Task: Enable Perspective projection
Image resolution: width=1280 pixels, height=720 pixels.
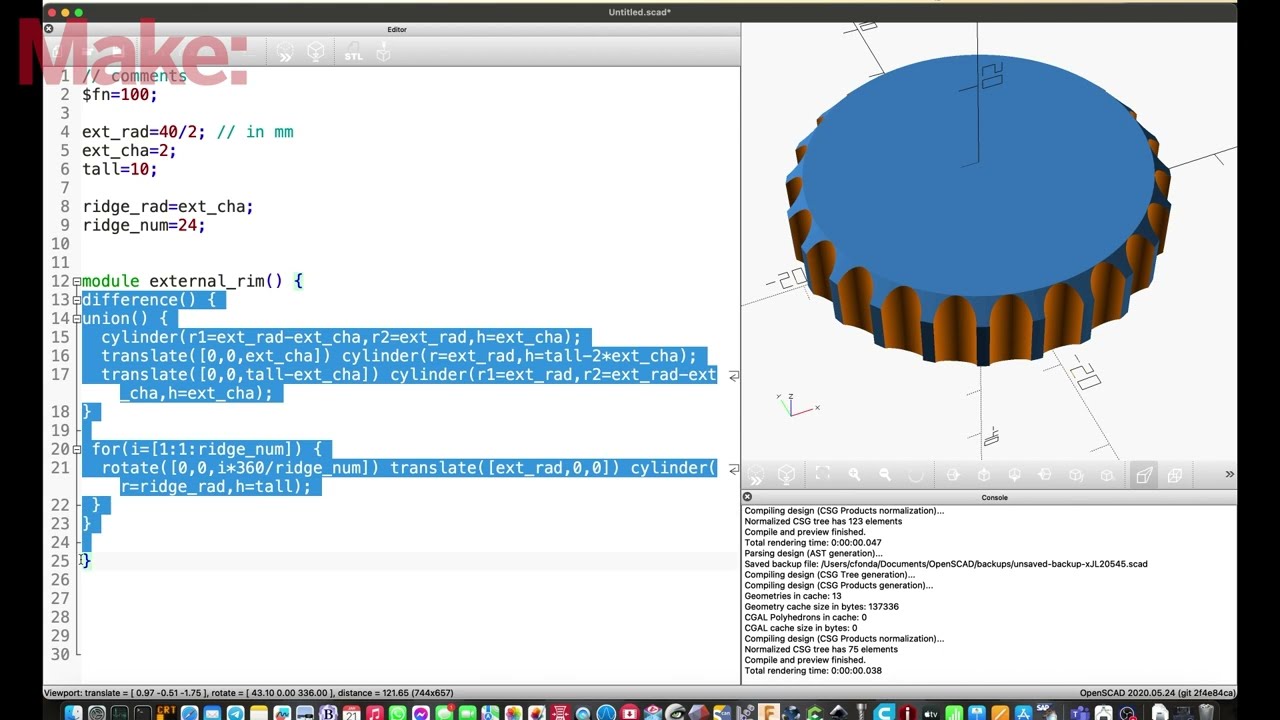Action: [x=1144, y=475]
